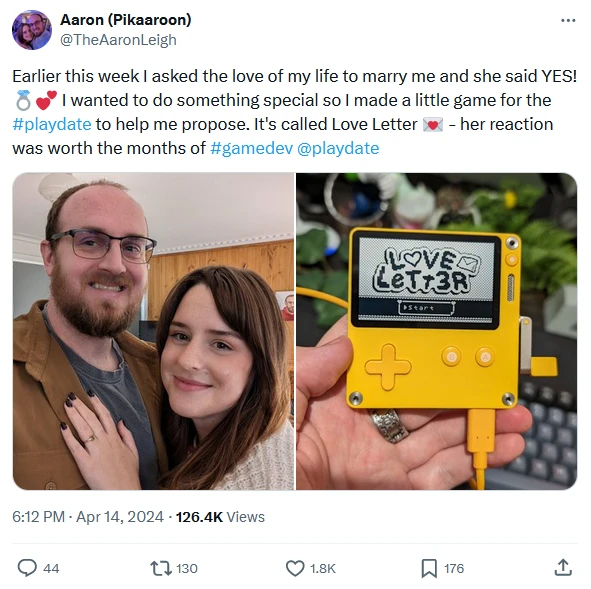Click the repost arrows icon
This screenshot has height=589, width=591.
tap(161, 568)
